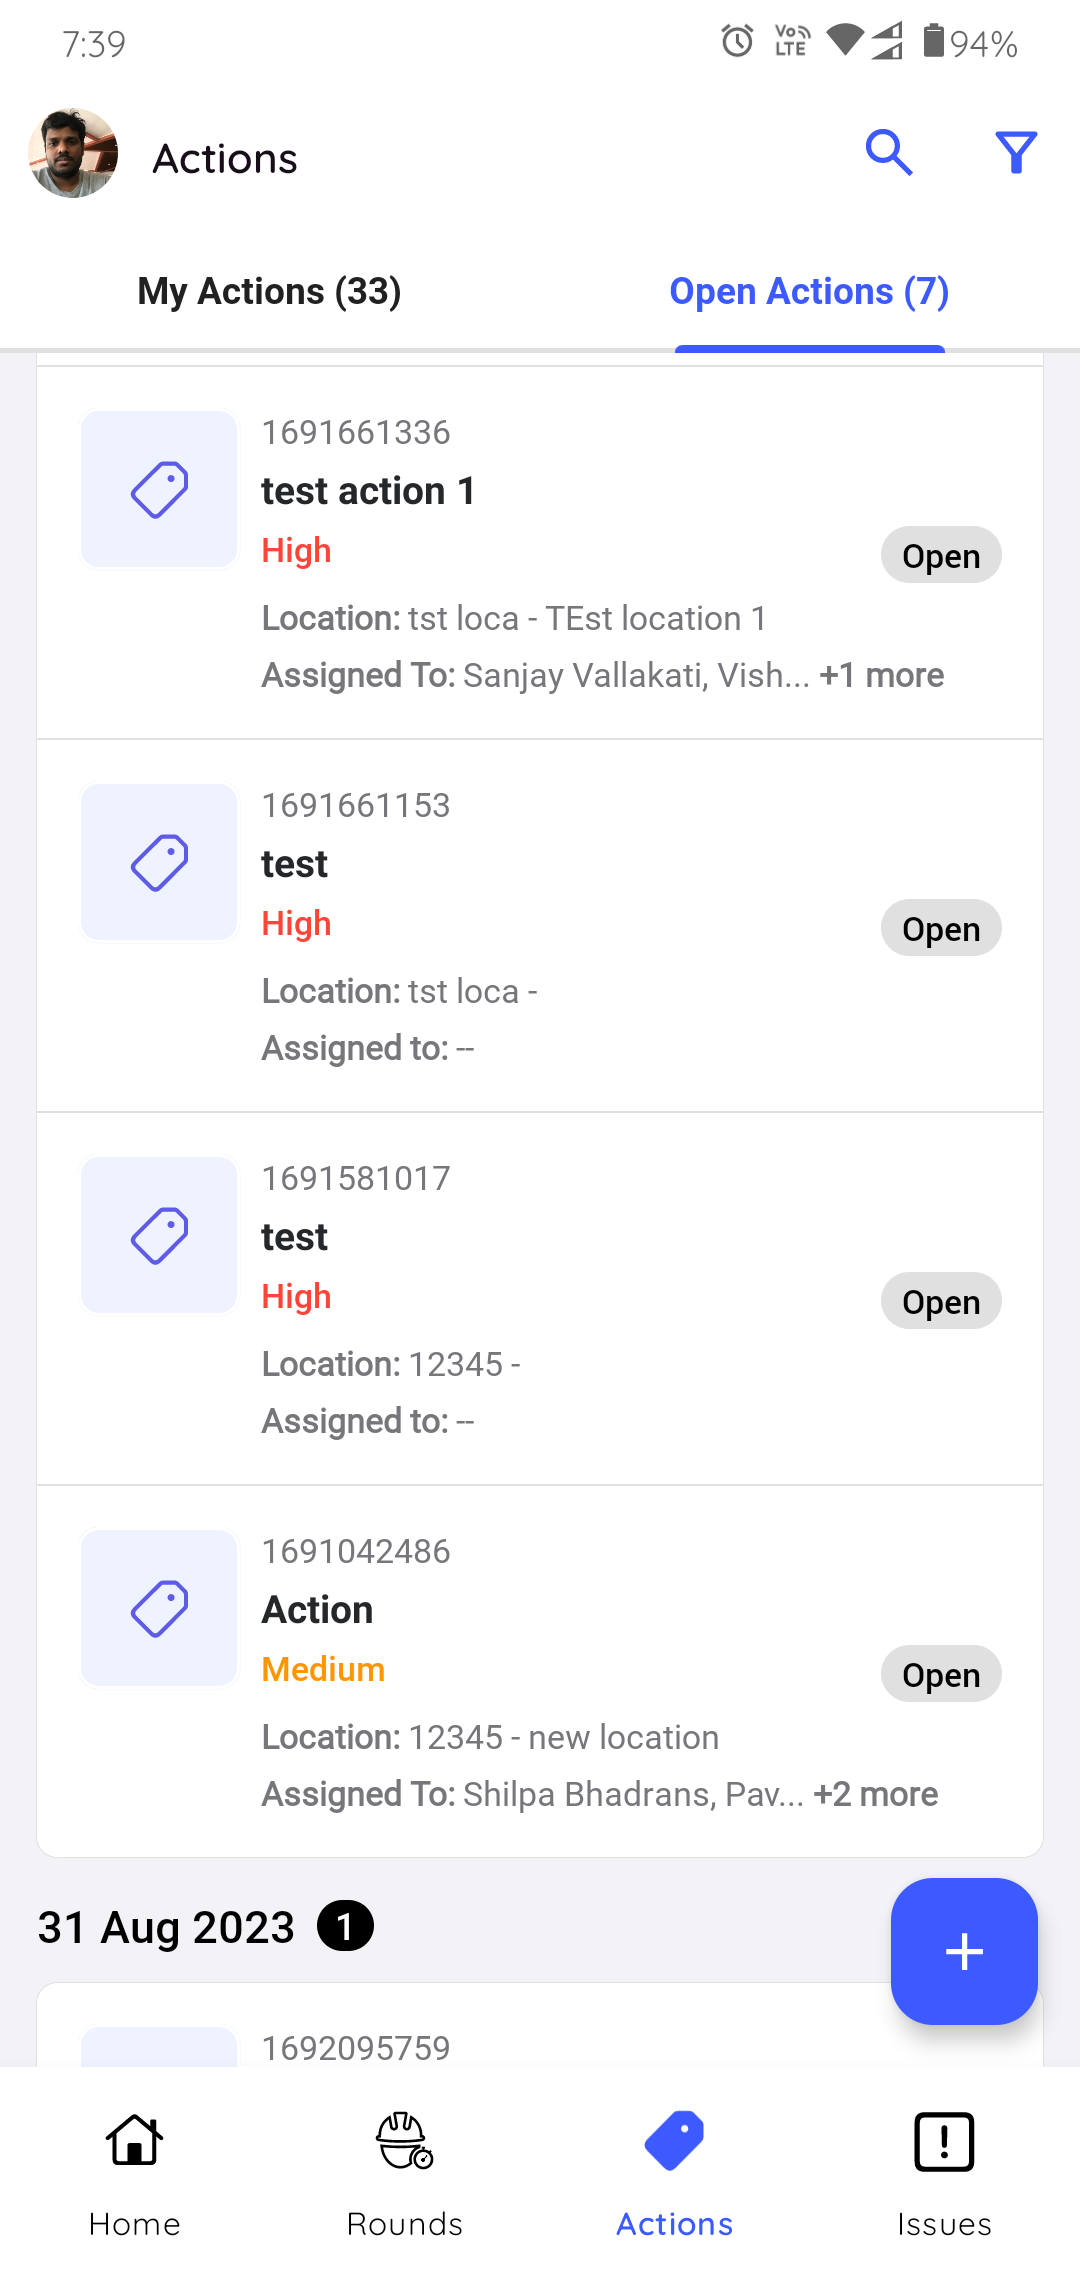Open the filter funnel icon

(1016, 153)
